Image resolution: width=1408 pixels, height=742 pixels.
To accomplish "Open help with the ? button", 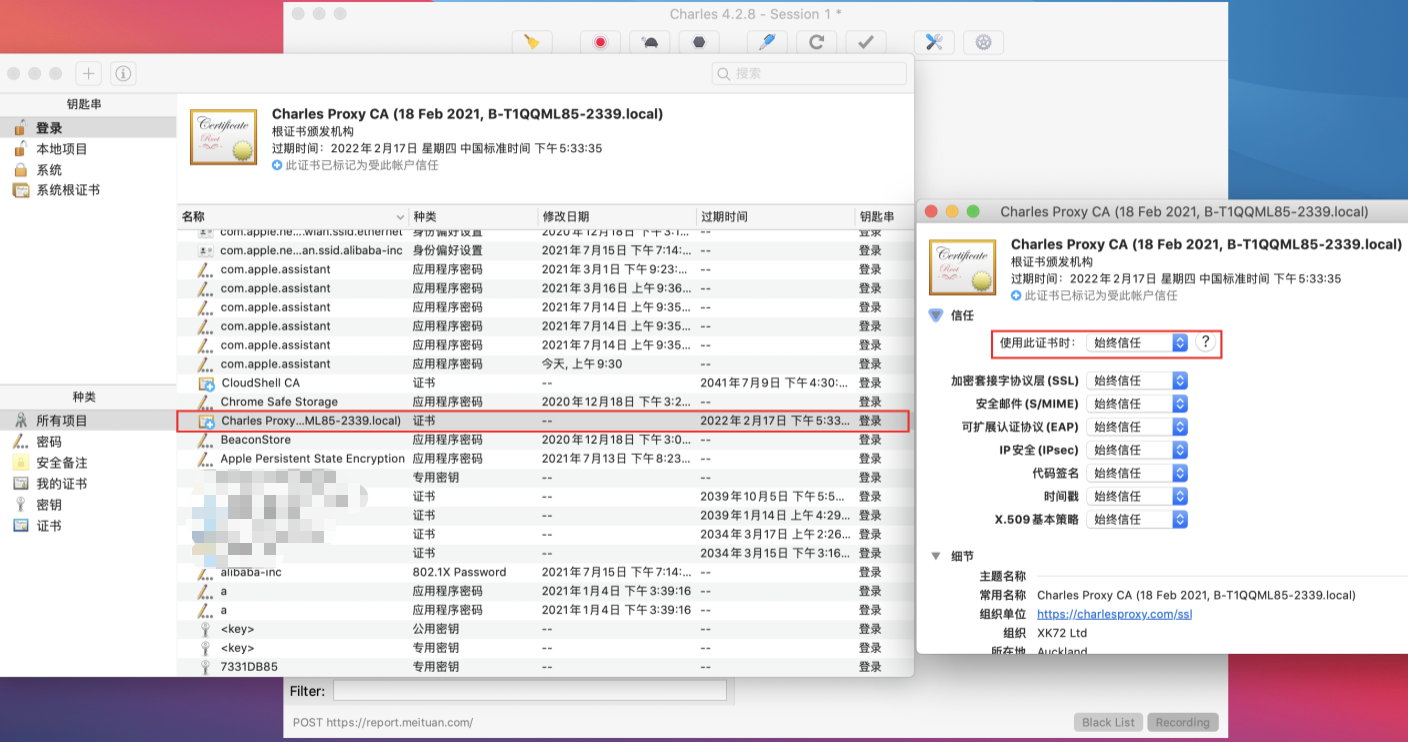I will coord(1206,342).
